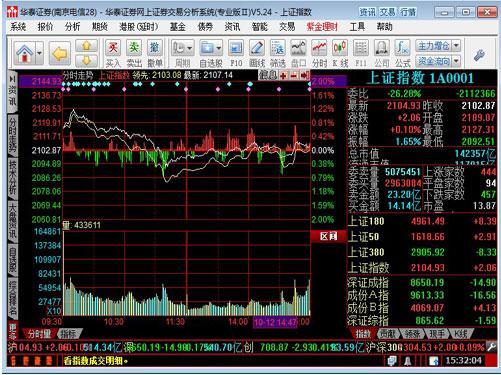Image resolution: width=501 pixels, height=375 pixels.
Task: Switch to 分时 intraday chart icon
Action: [x=319, y=53]
